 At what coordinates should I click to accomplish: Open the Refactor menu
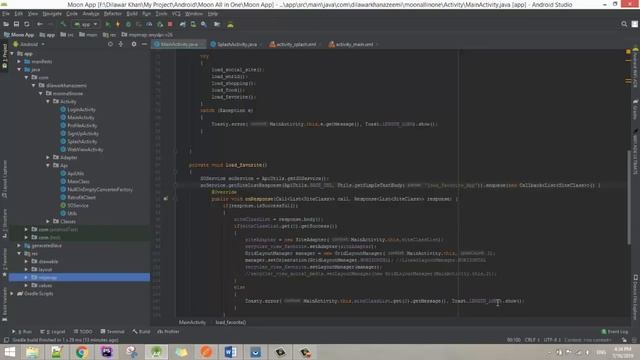tap(112, 14)
